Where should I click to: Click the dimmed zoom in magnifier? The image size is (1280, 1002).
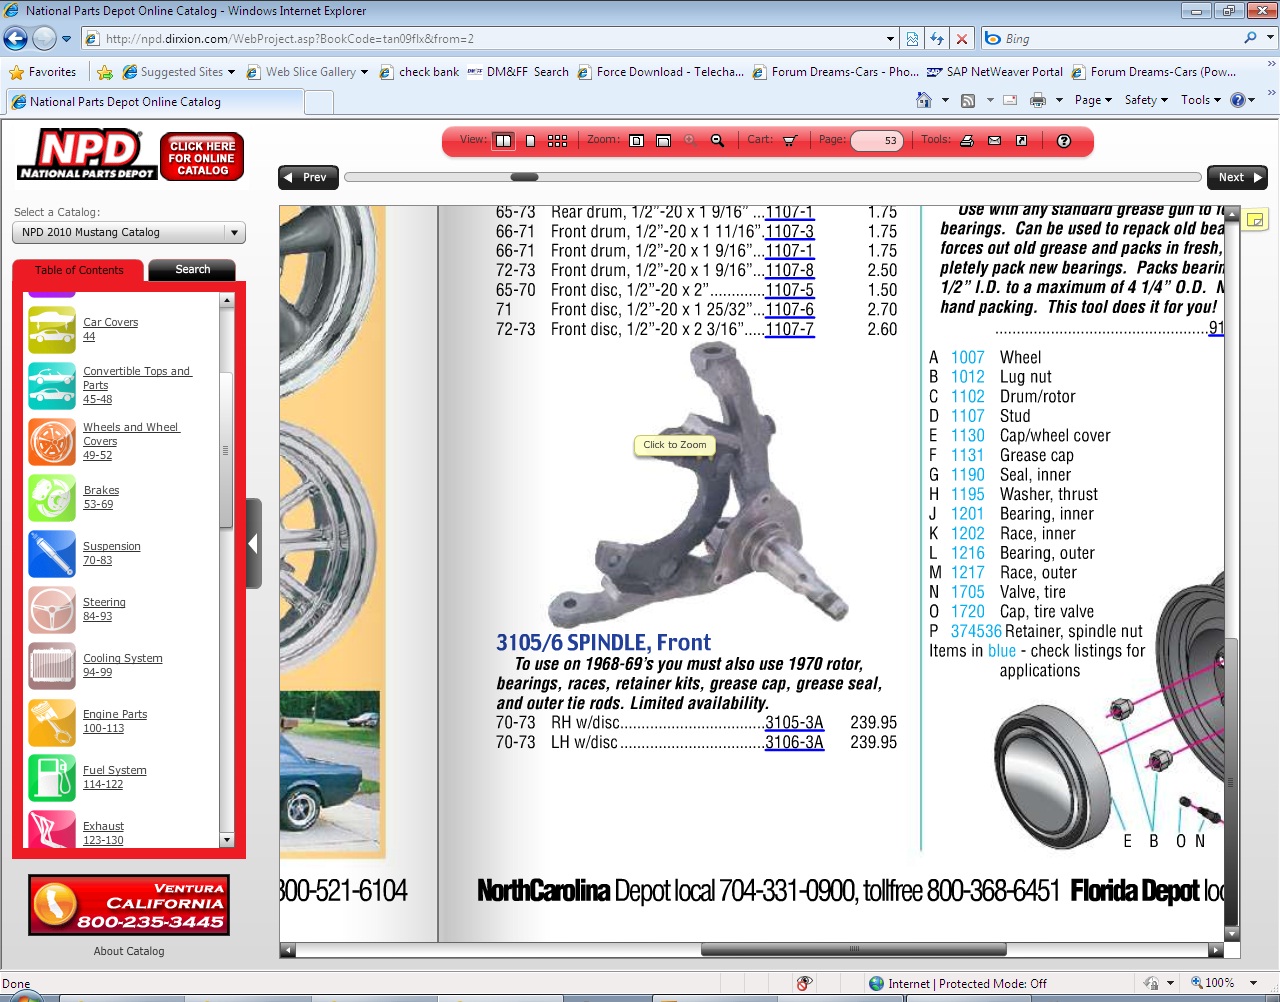point(690,141)
